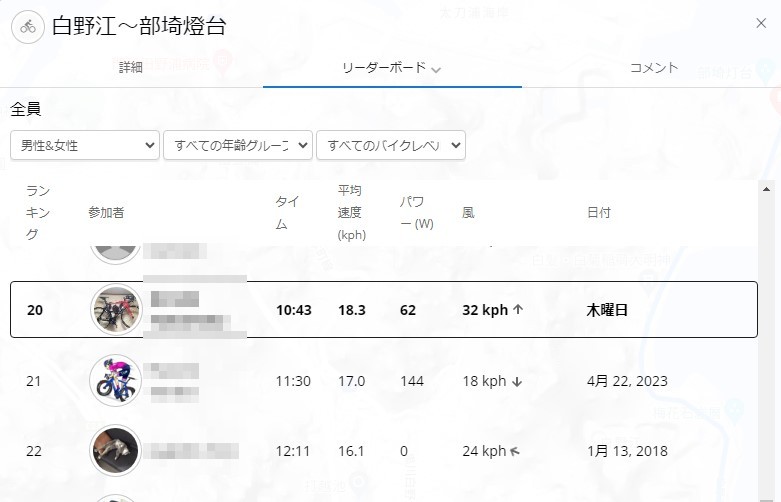Click the wind arrow beside 18 kph

click(518, 381)
